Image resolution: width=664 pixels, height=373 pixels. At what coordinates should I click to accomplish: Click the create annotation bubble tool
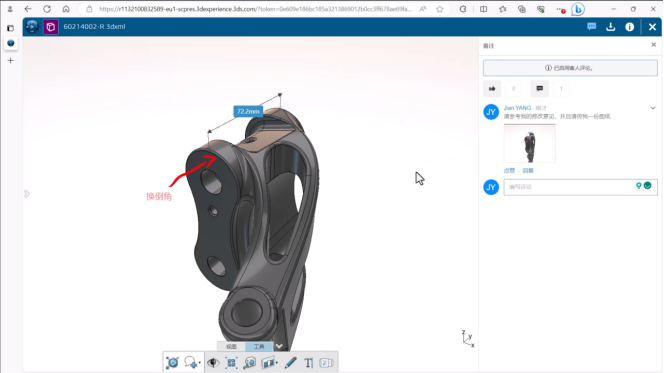(x=190, y=363)
